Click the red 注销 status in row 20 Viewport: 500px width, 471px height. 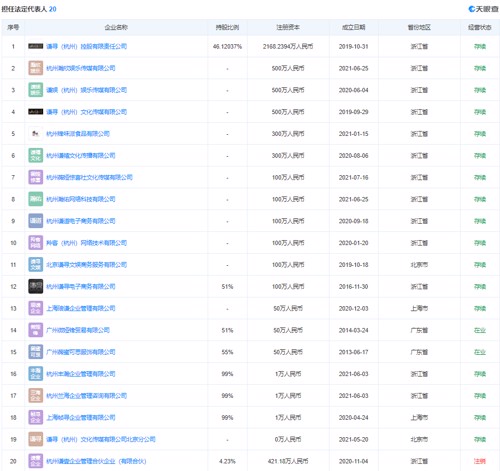480,461
